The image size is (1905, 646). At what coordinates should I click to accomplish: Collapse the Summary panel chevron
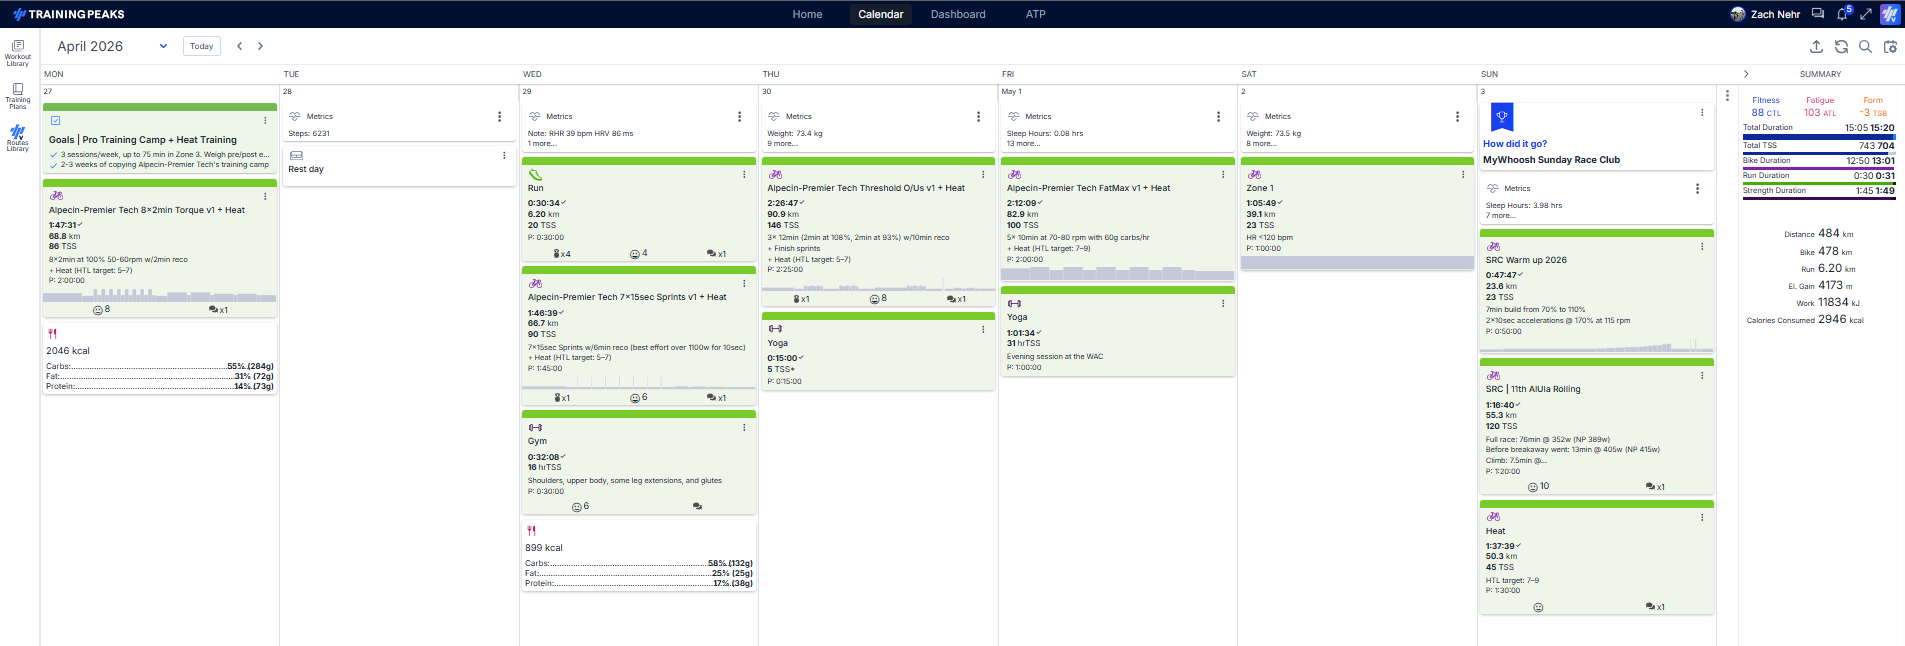[x=1746, y=74]
